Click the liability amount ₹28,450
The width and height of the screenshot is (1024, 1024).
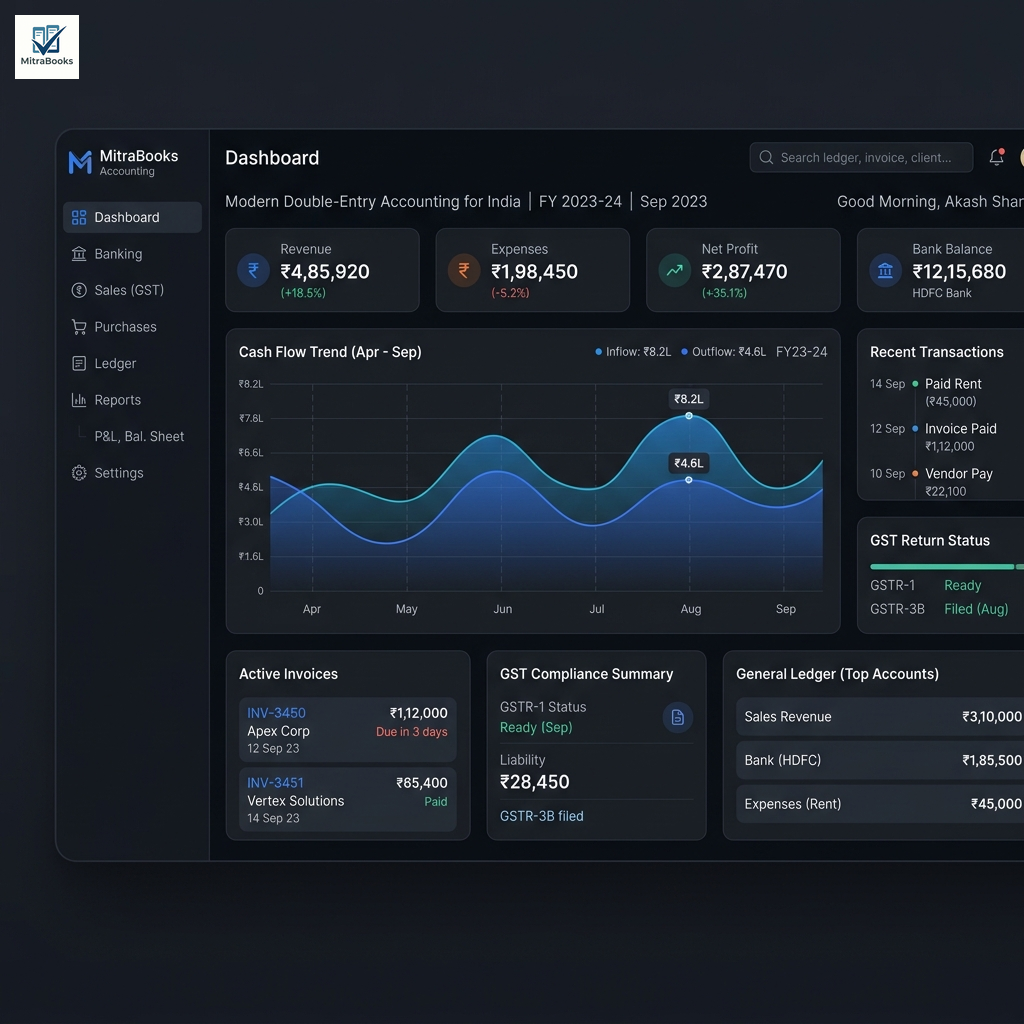pyautogui.click(x=535, y=782)
